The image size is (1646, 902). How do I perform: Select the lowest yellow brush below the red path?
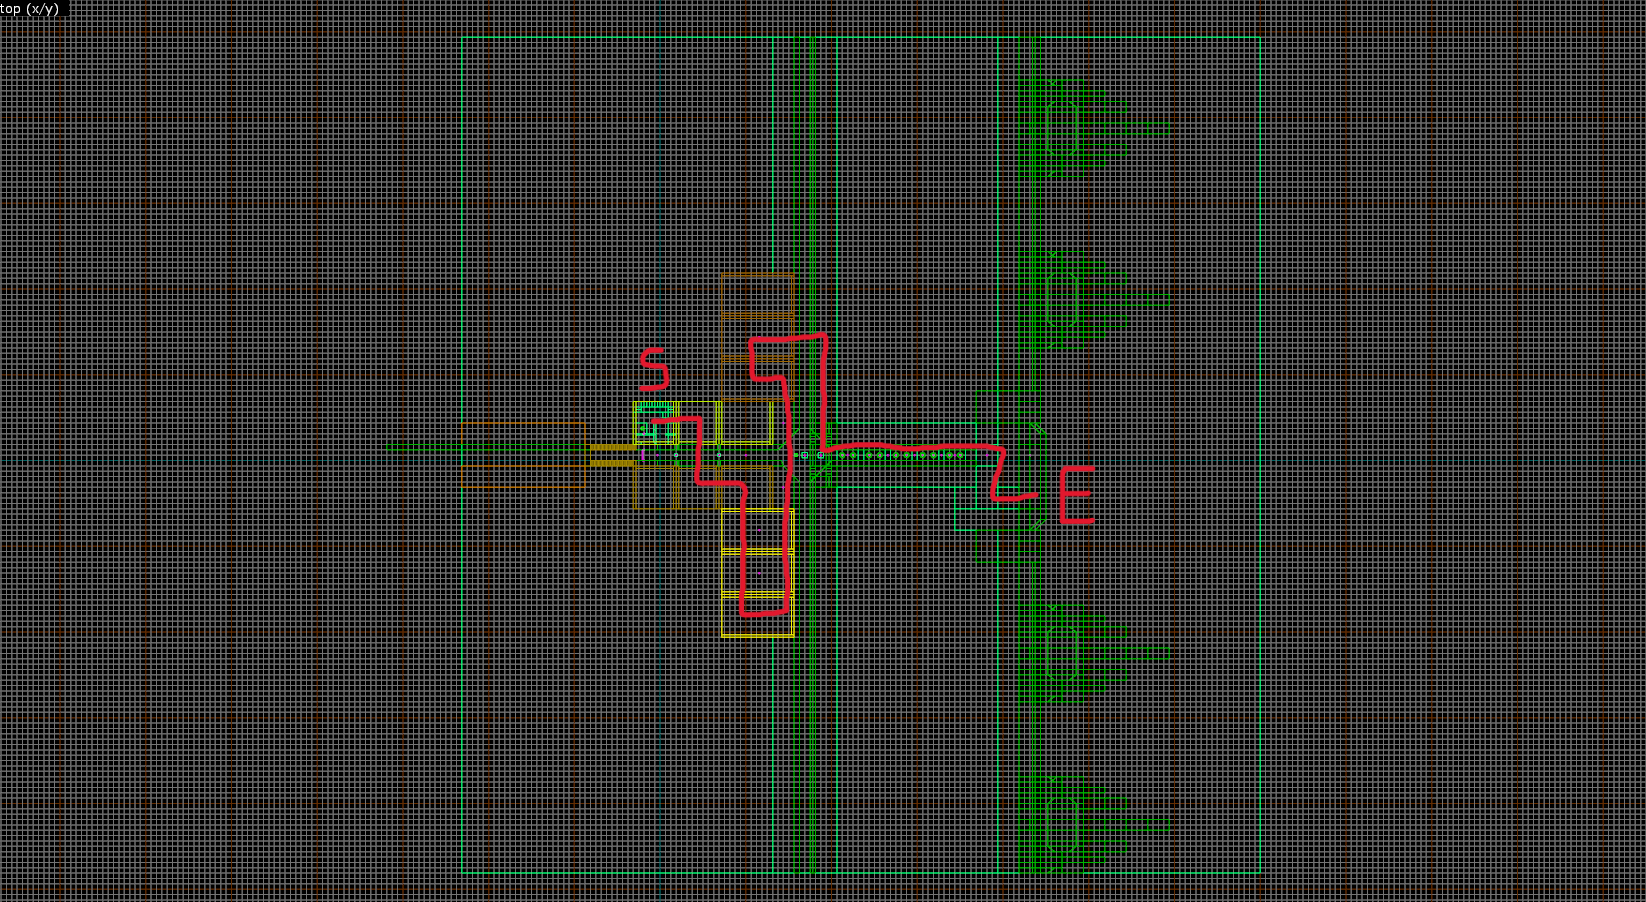point(757,615)
